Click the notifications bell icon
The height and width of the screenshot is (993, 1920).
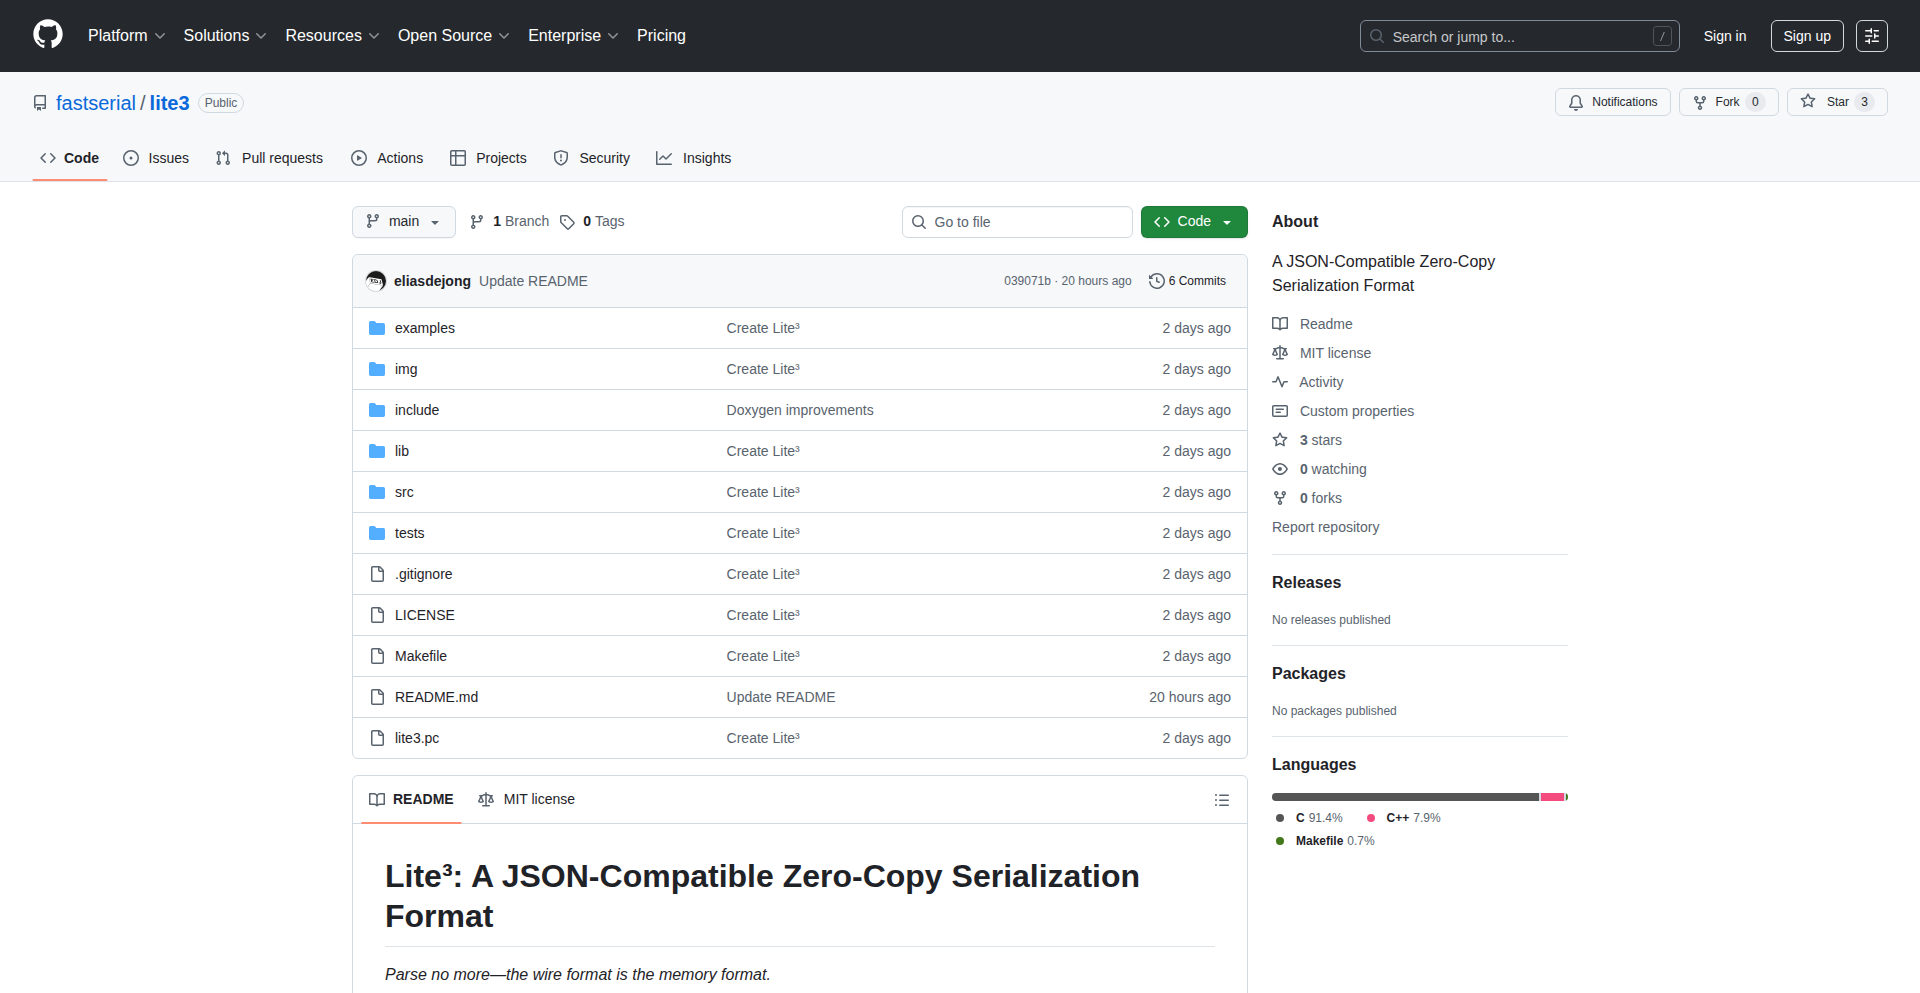pos(1575,102)
